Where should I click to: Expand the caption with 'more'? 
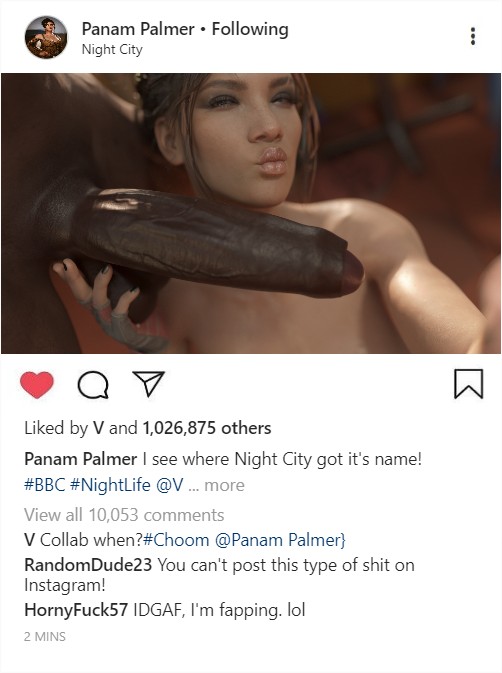[224, 485]
